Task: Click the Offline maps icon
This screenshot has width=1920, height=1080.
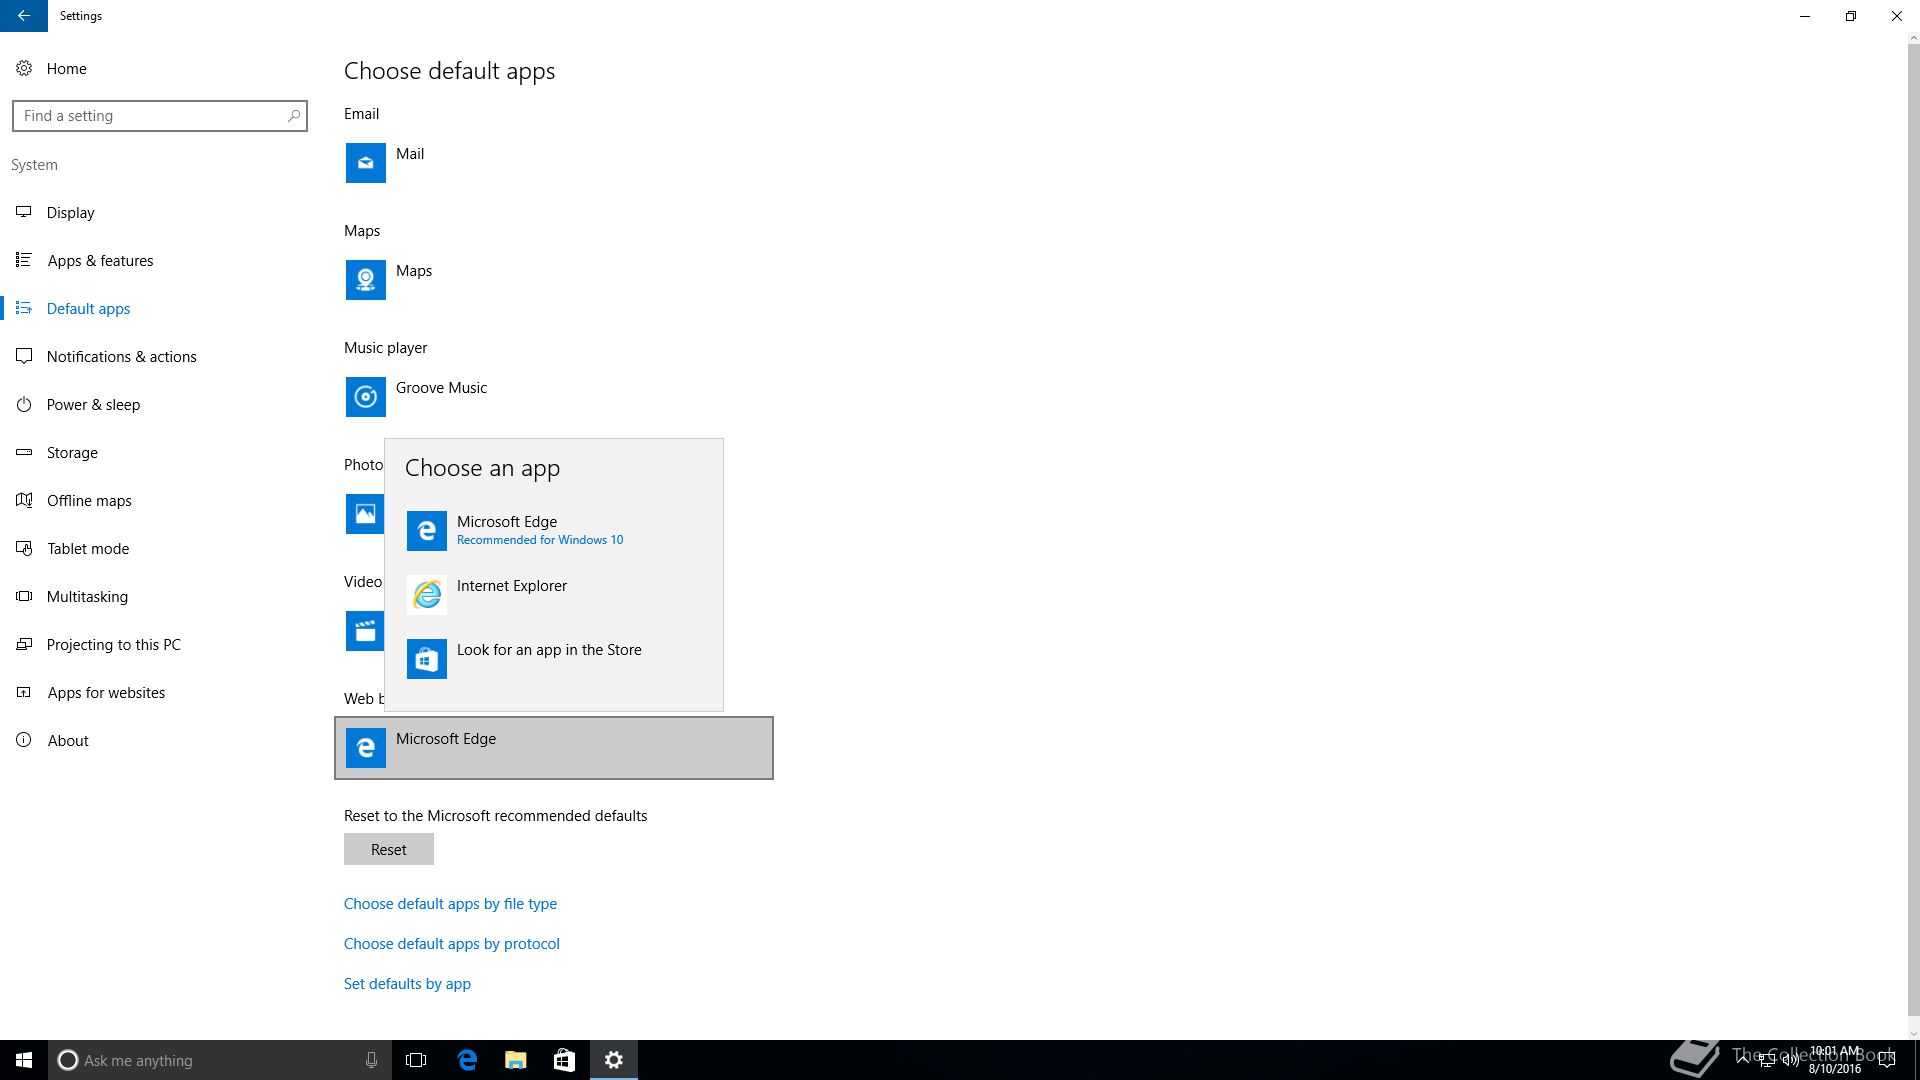Action: coord(24,500)
